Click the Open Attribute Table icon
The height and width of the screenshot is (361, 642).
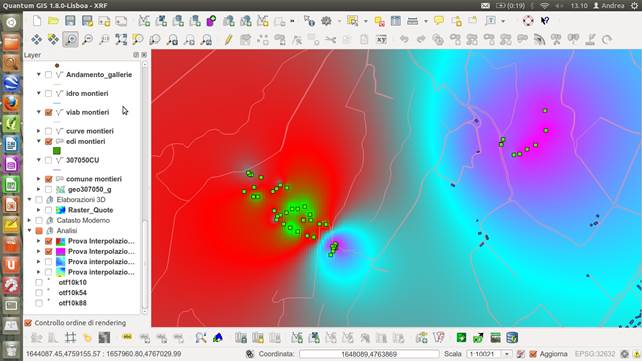(x=396, y=21)
